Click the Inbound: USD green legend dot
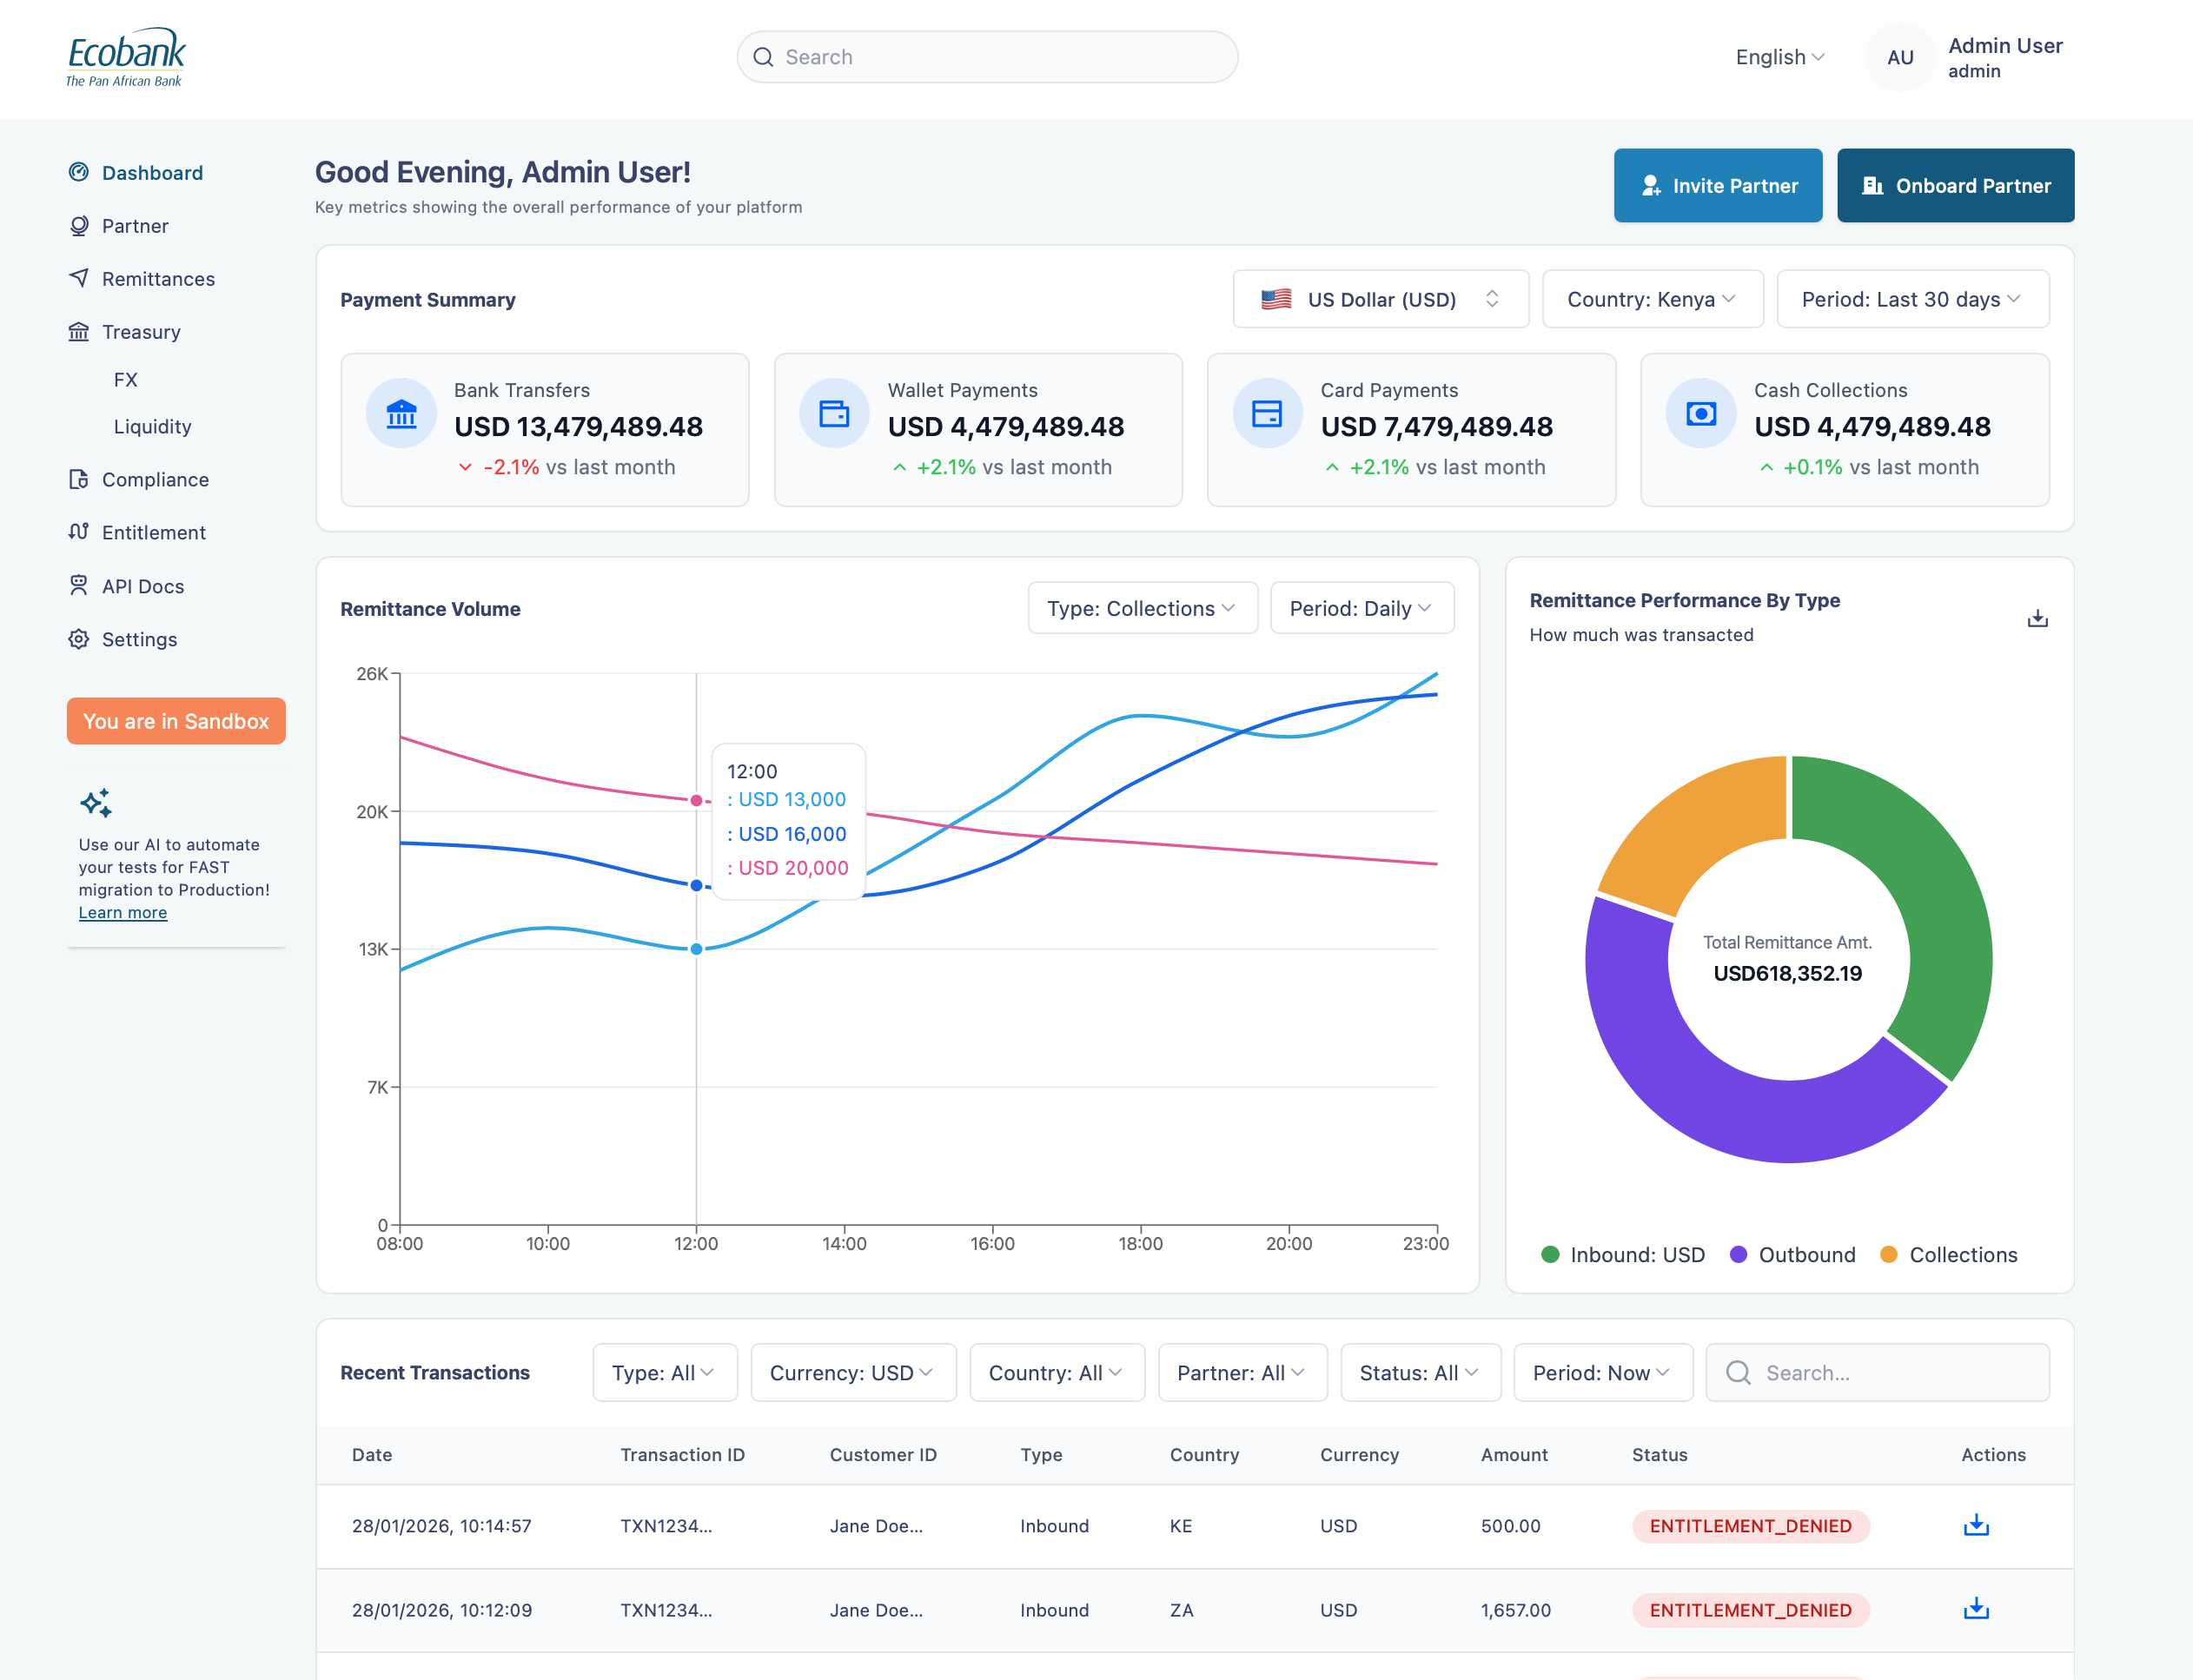Viewport: 2193px width, 1680px height. click(1550, 1254)
